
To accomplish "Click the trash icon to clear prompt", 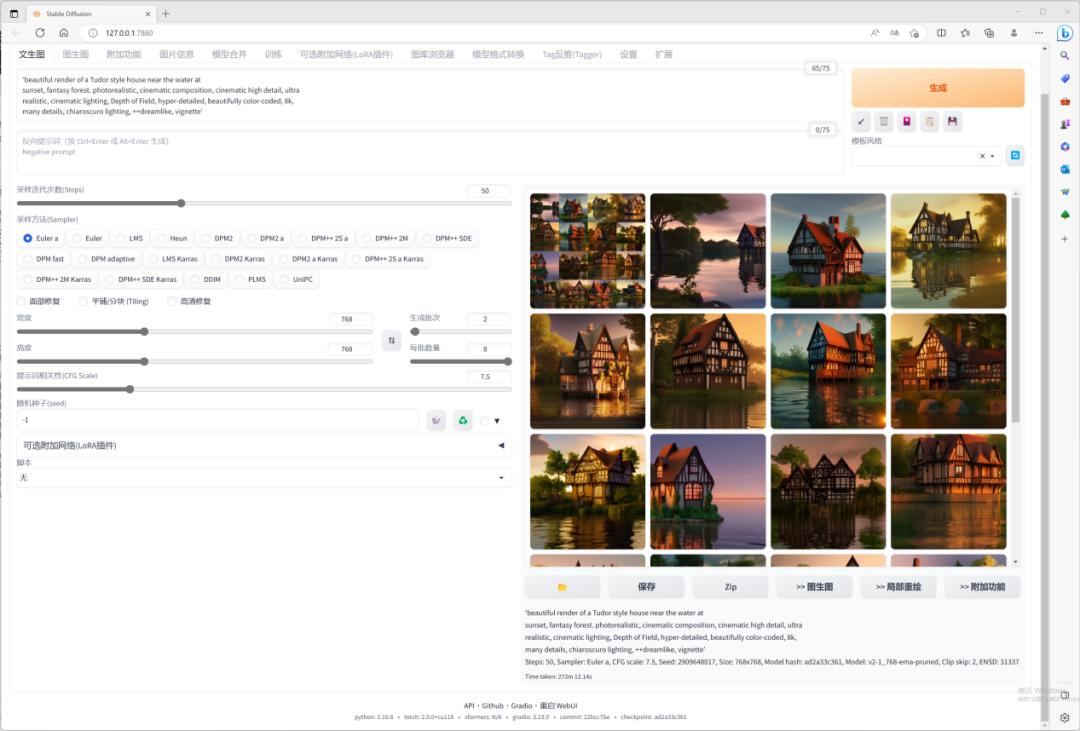I will 884,121.
